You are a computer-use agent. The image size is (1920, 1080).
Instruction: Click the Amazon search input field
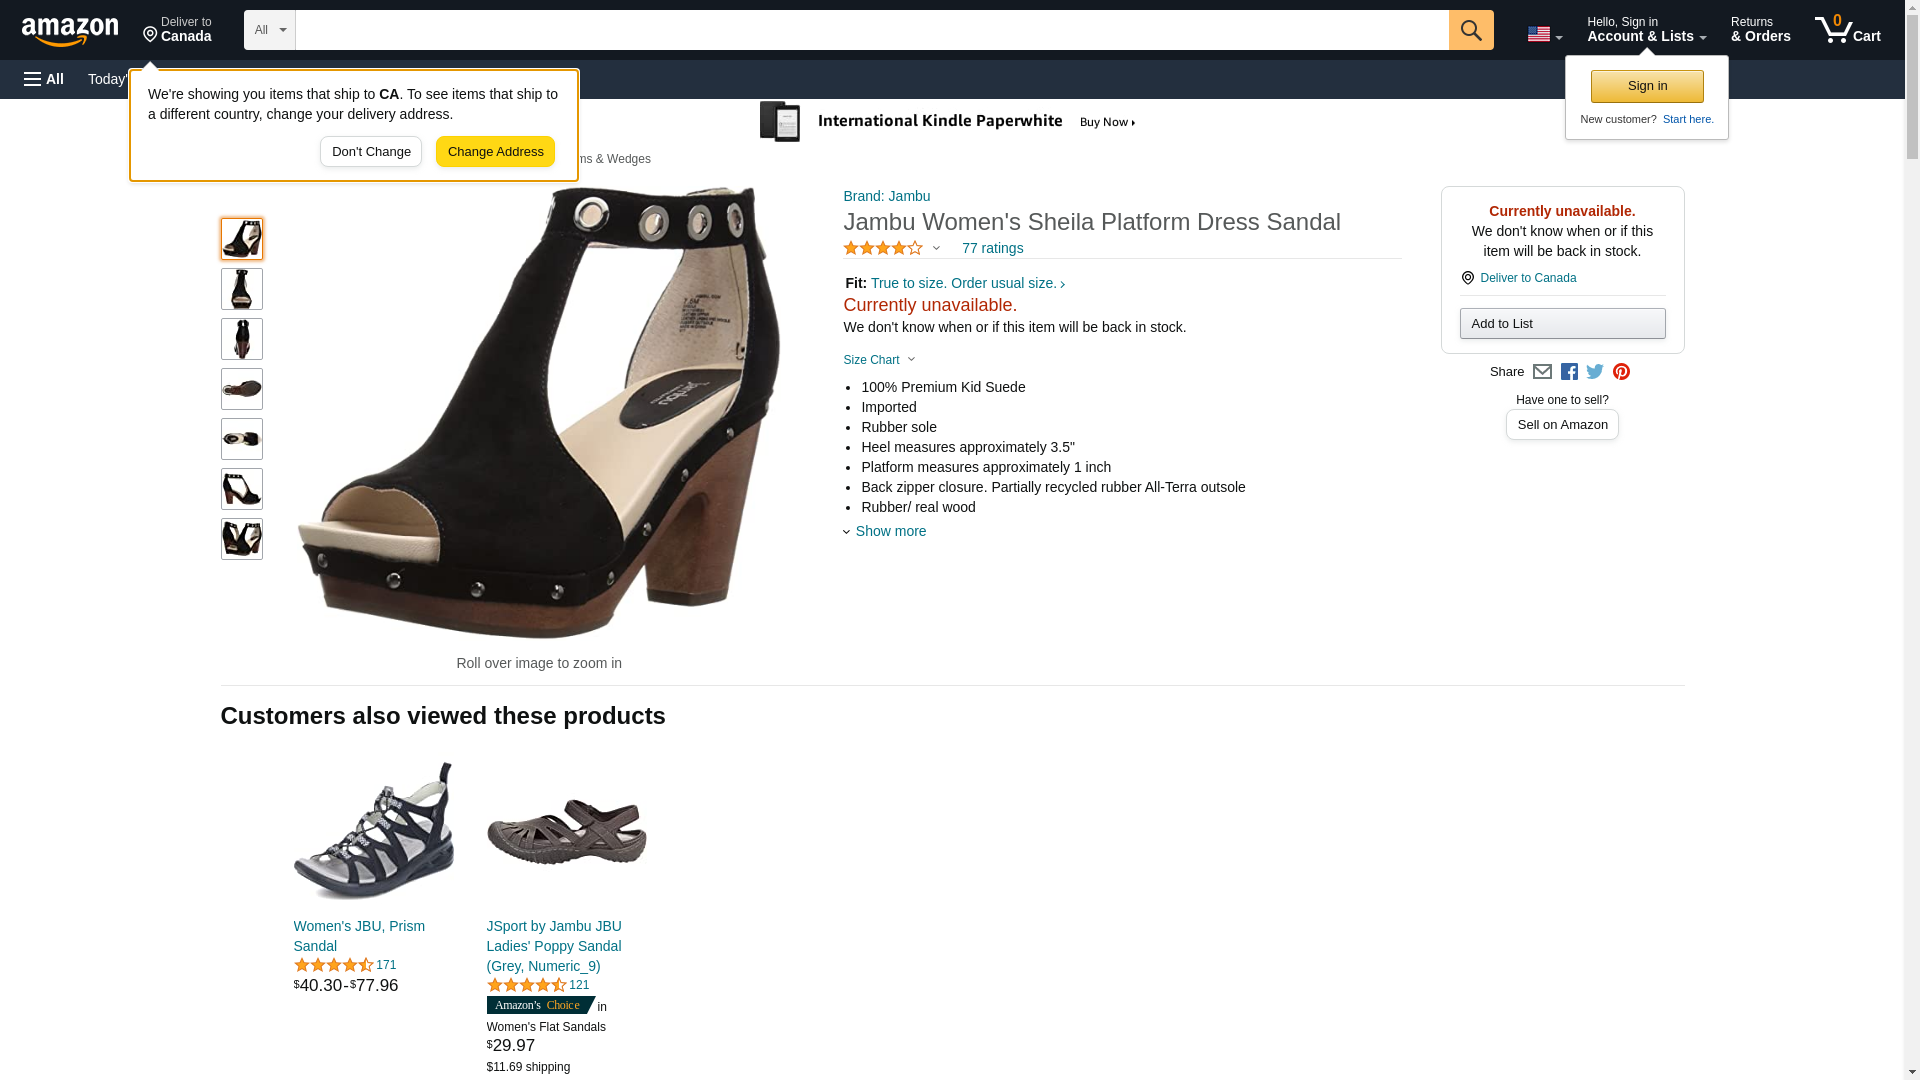[872, 30]
